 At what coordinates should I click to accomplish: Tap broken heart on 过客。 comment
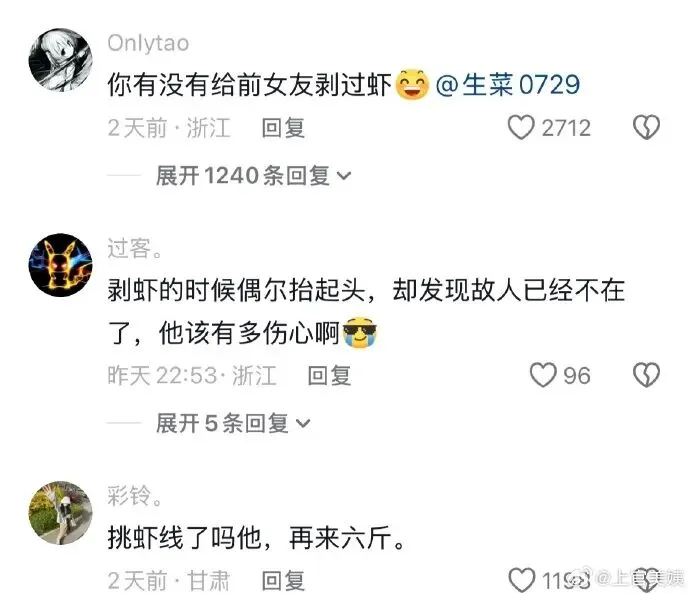(646, 375)
